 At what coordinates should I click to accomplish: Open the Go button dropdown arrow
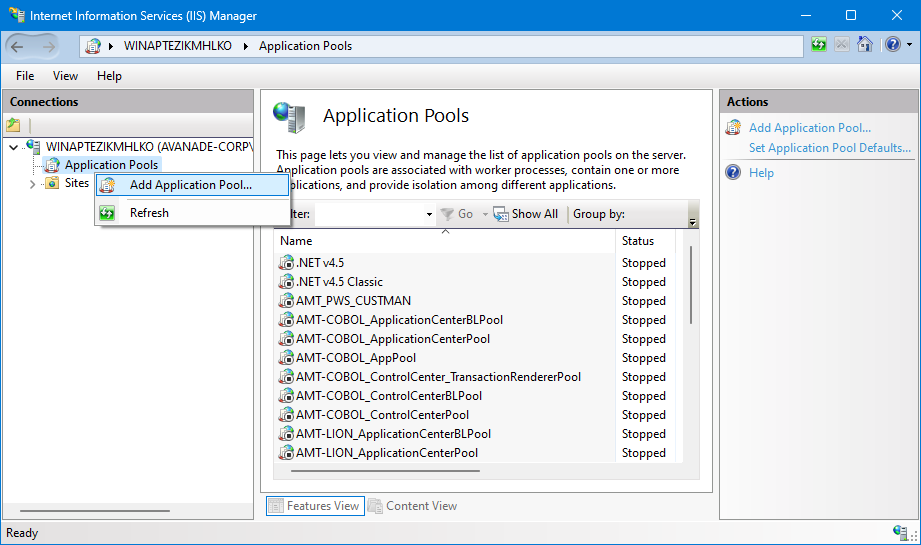(x=485, y=214)
